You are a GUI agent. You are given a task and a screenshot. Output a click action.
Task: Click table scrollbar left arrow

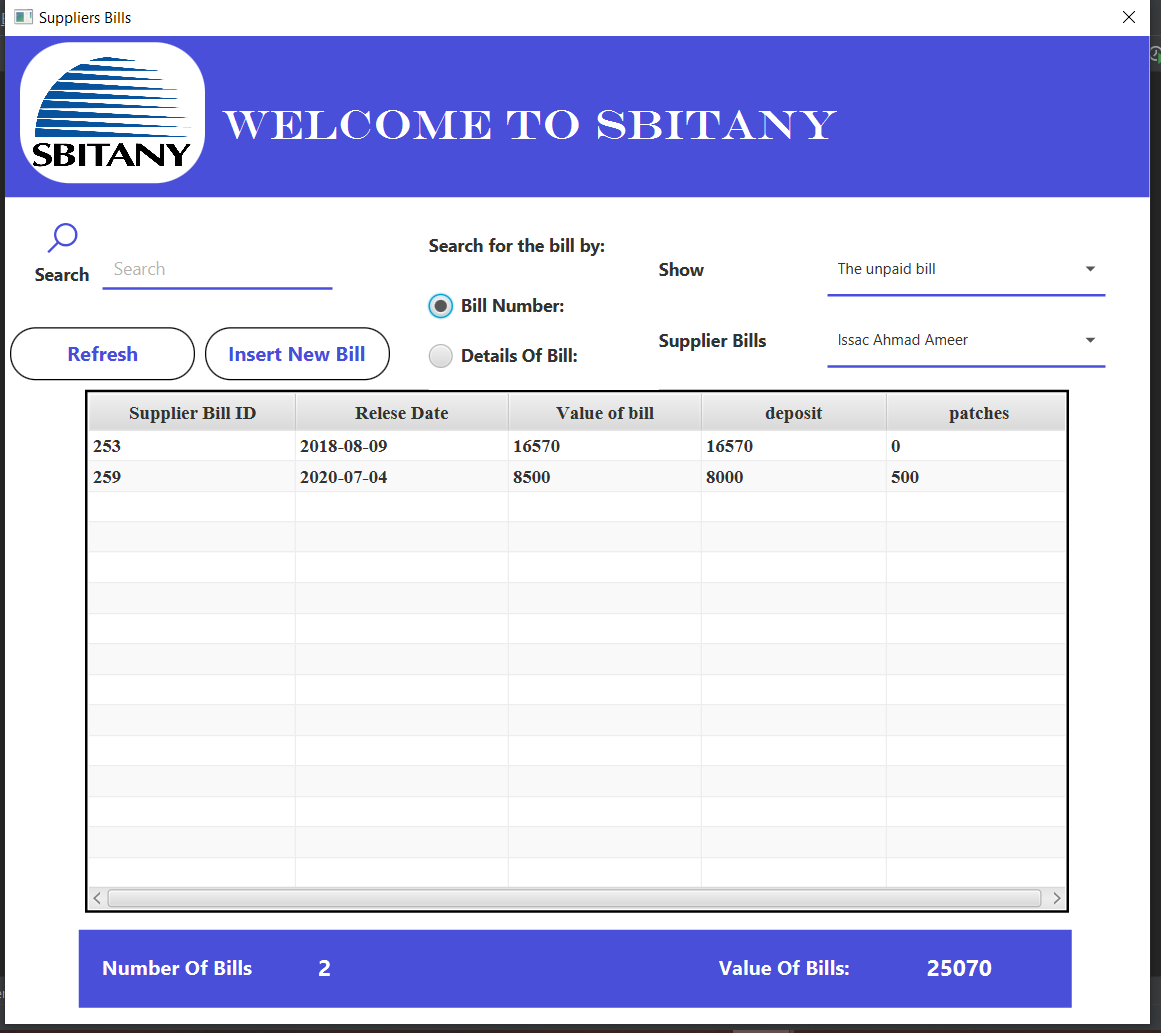(x=97, y=898)
